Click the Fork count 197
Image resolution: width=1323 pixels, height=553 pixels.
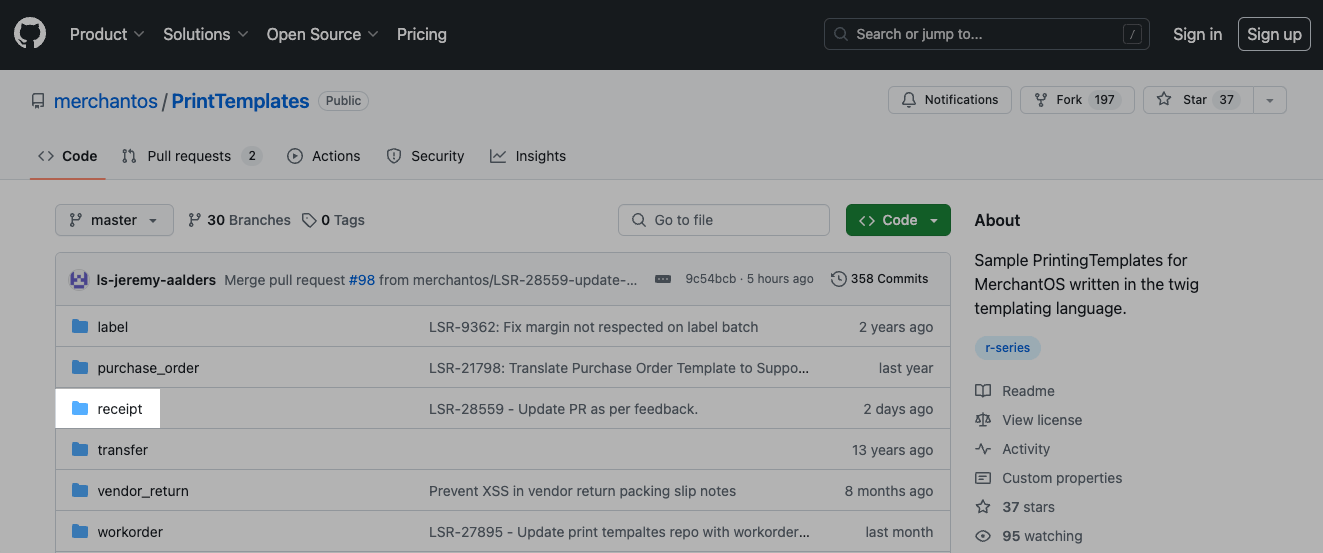[1105, 100]
